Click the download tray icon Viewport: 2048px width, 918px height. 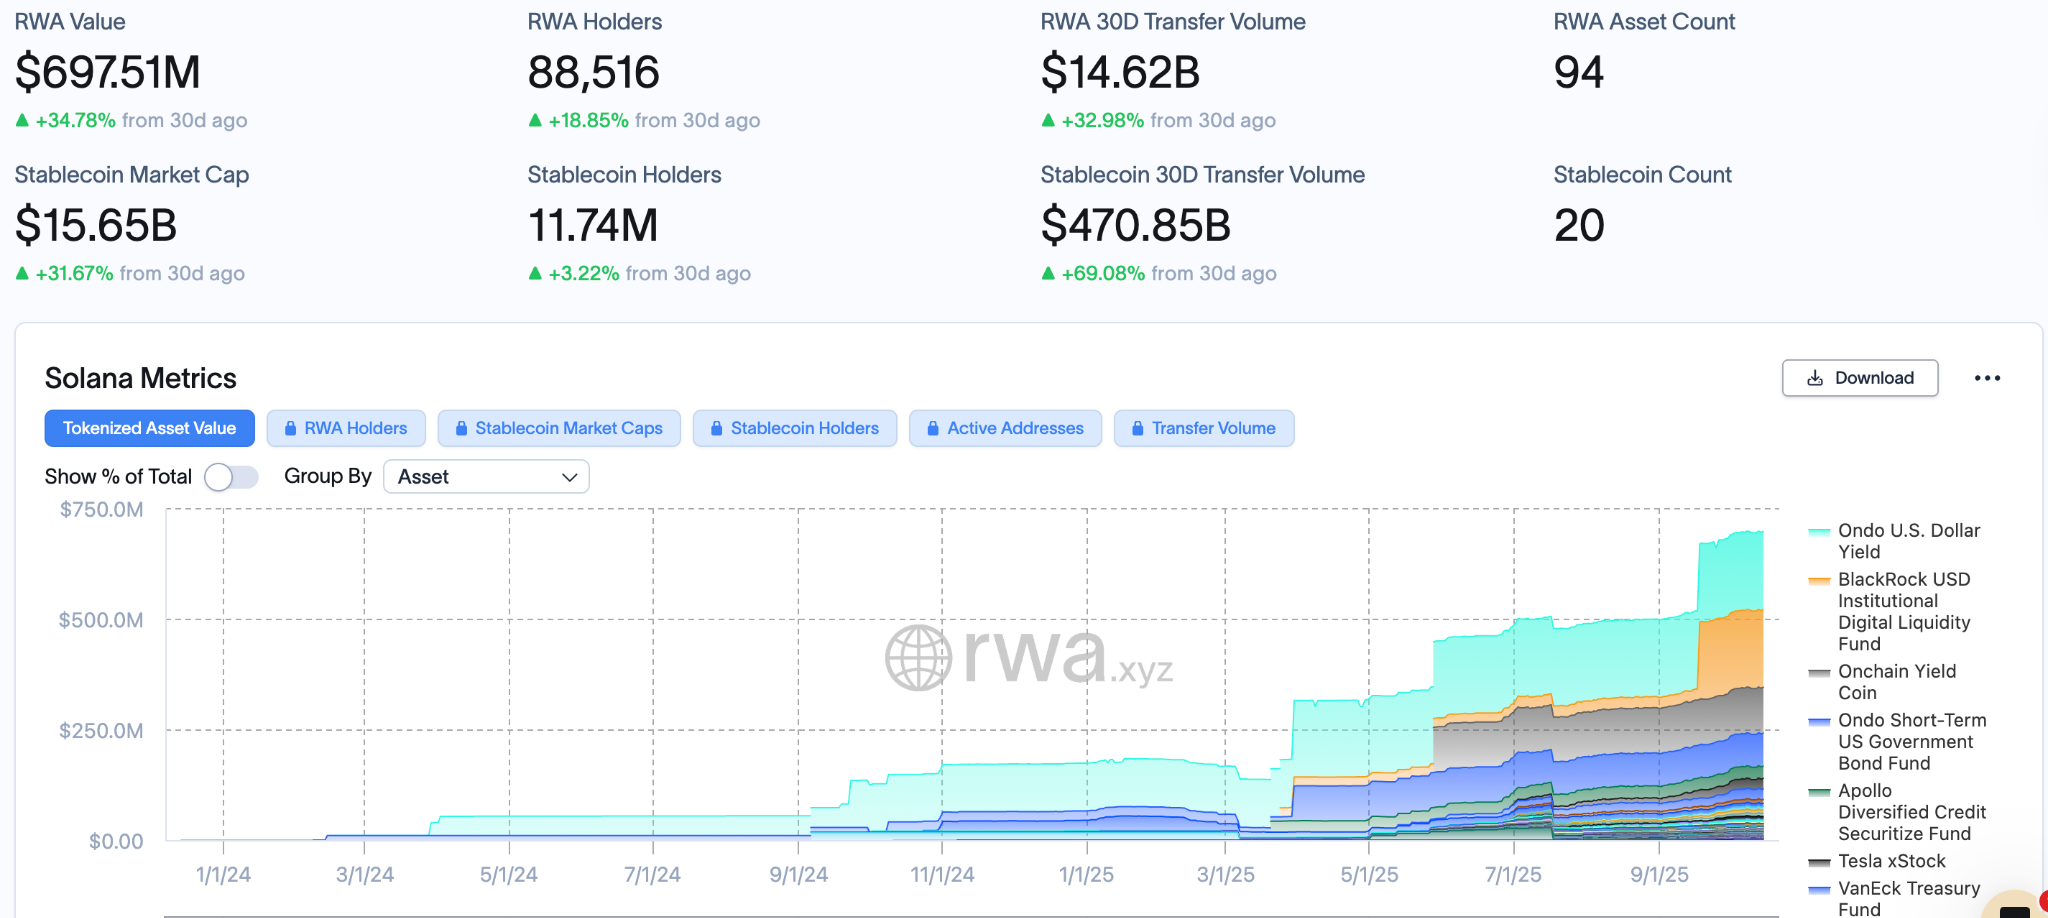[x=1814, y=378]
